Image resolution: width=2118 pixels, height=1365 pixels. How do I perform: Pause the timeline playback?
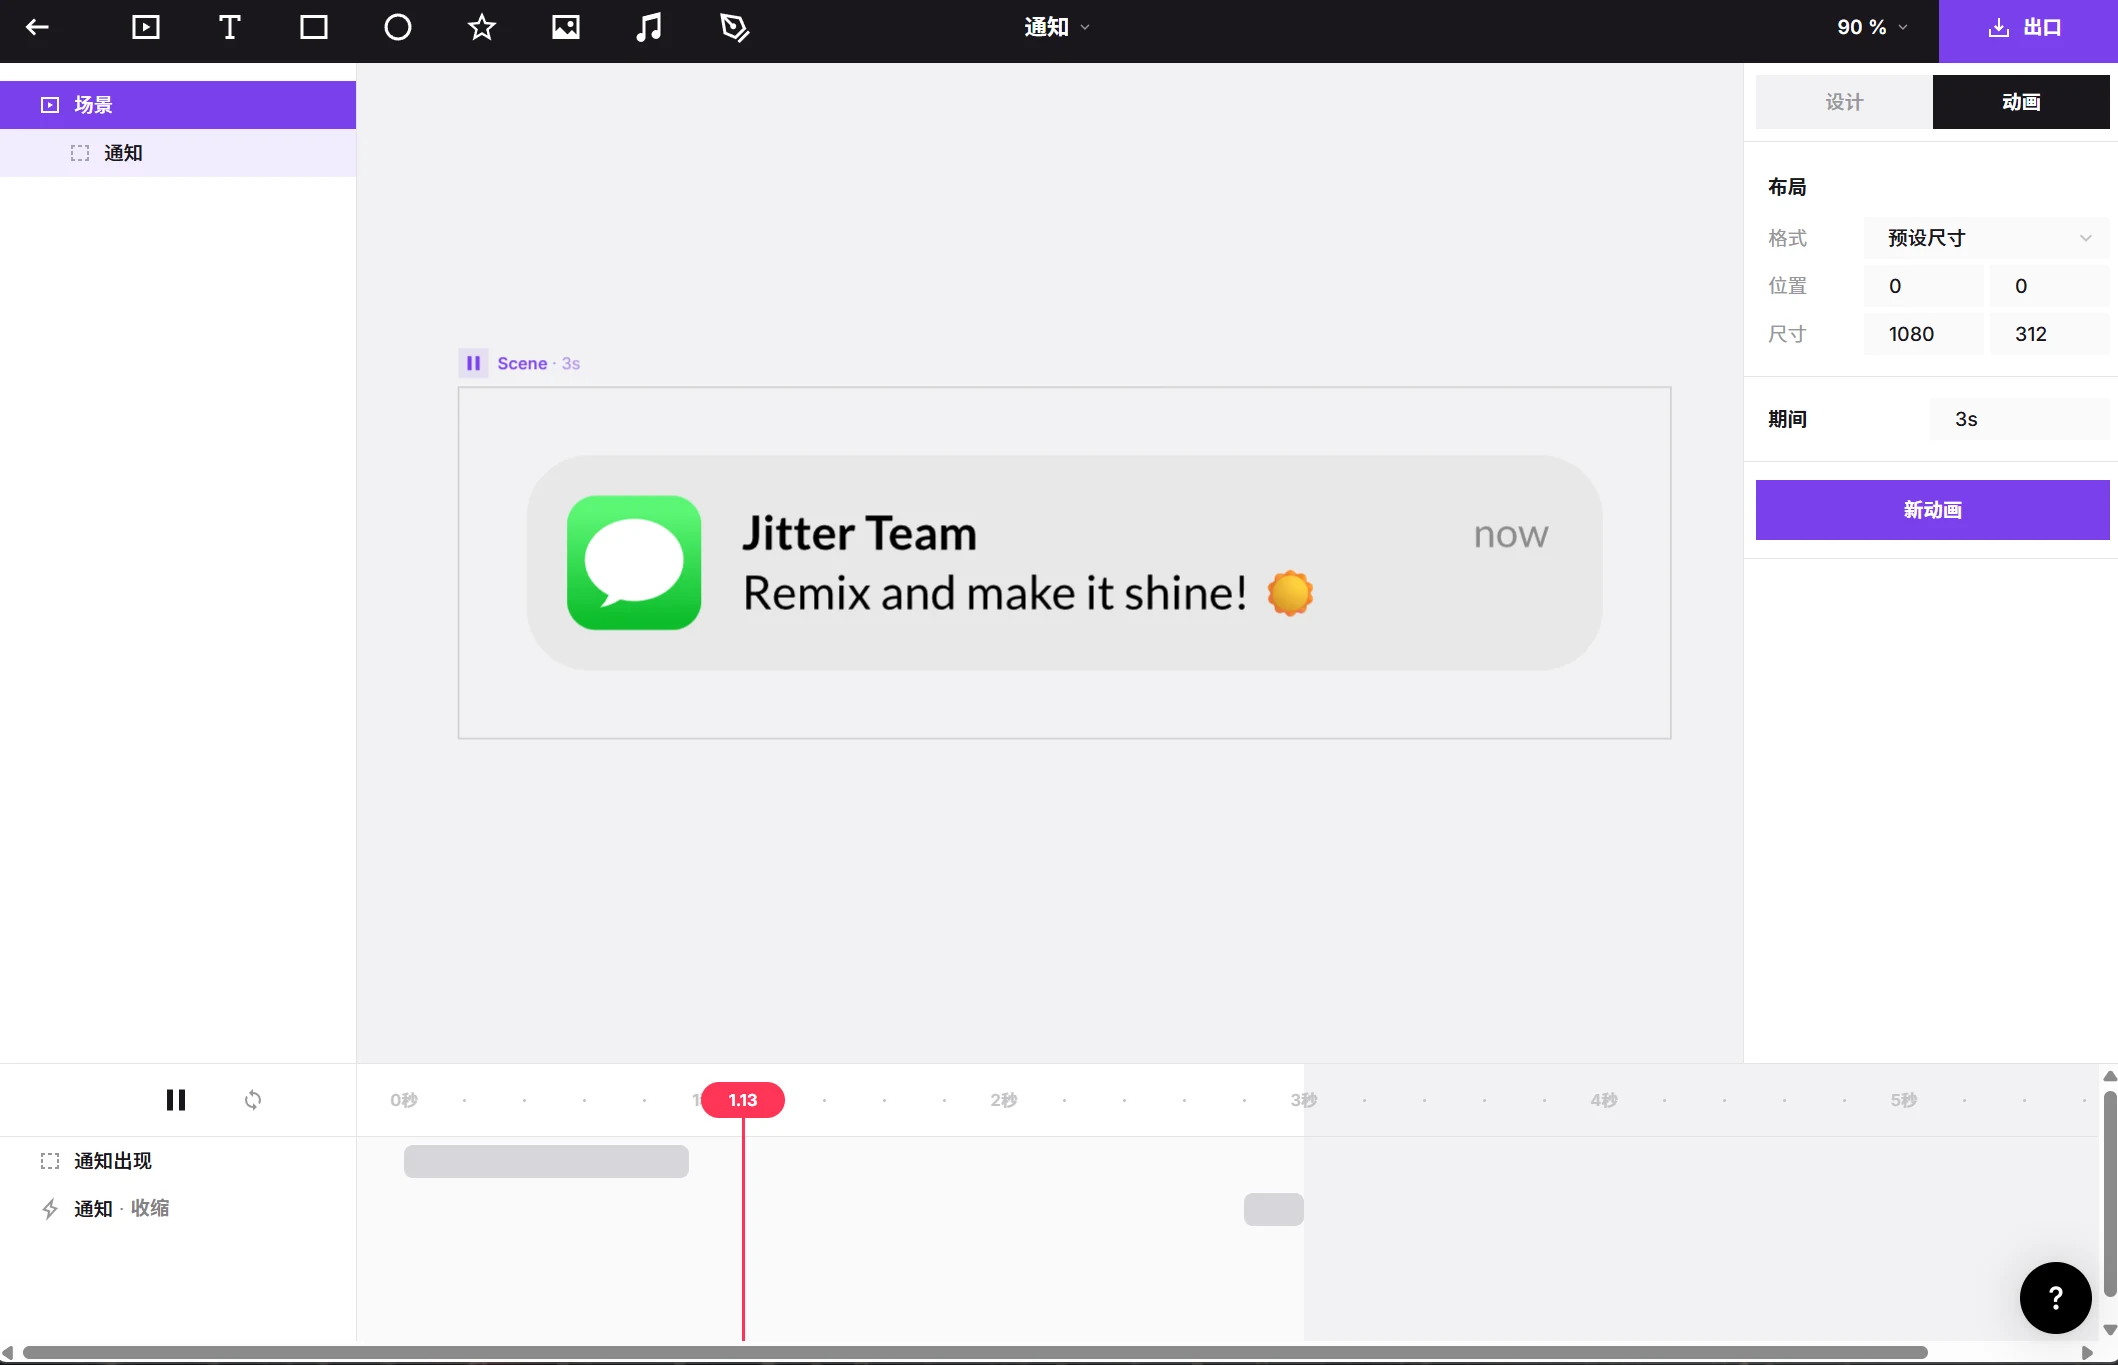(176, 1100)
